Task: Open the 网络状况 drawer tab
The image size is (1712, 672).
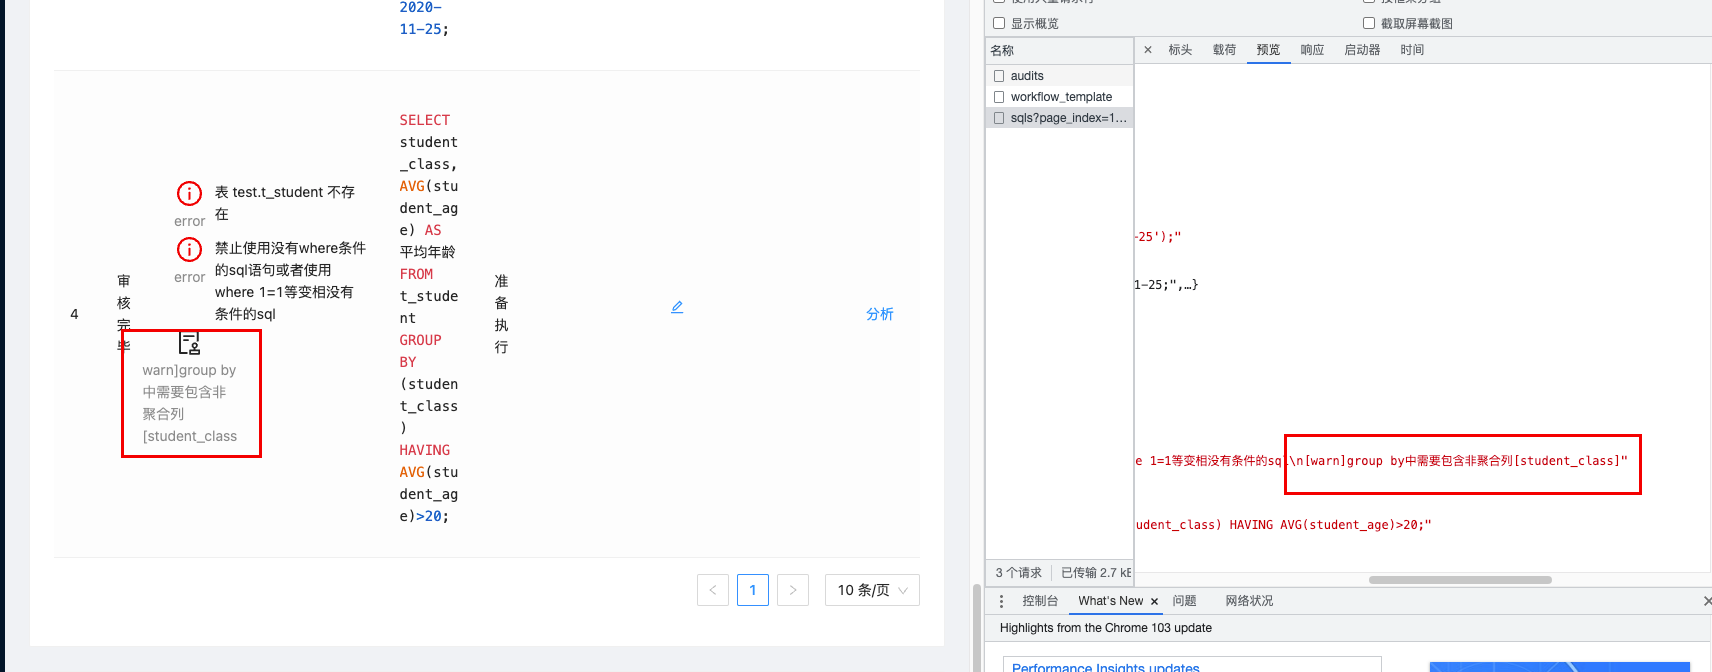Action: coord(1249,601)
